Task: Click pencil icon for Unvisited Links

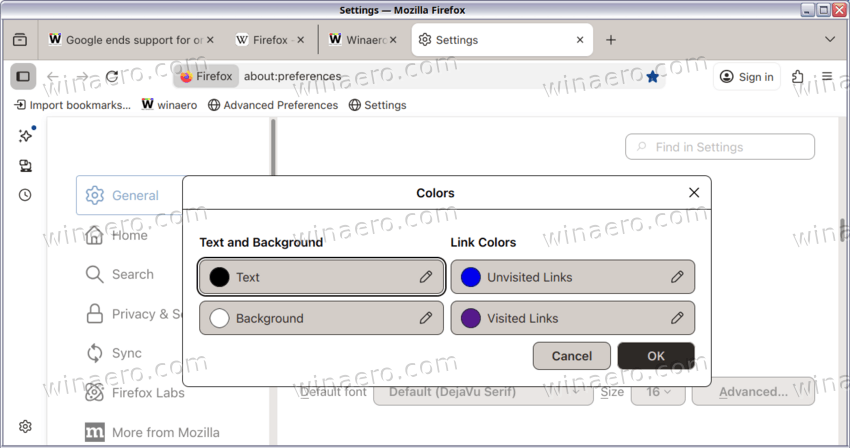Action: click(677, 277)
